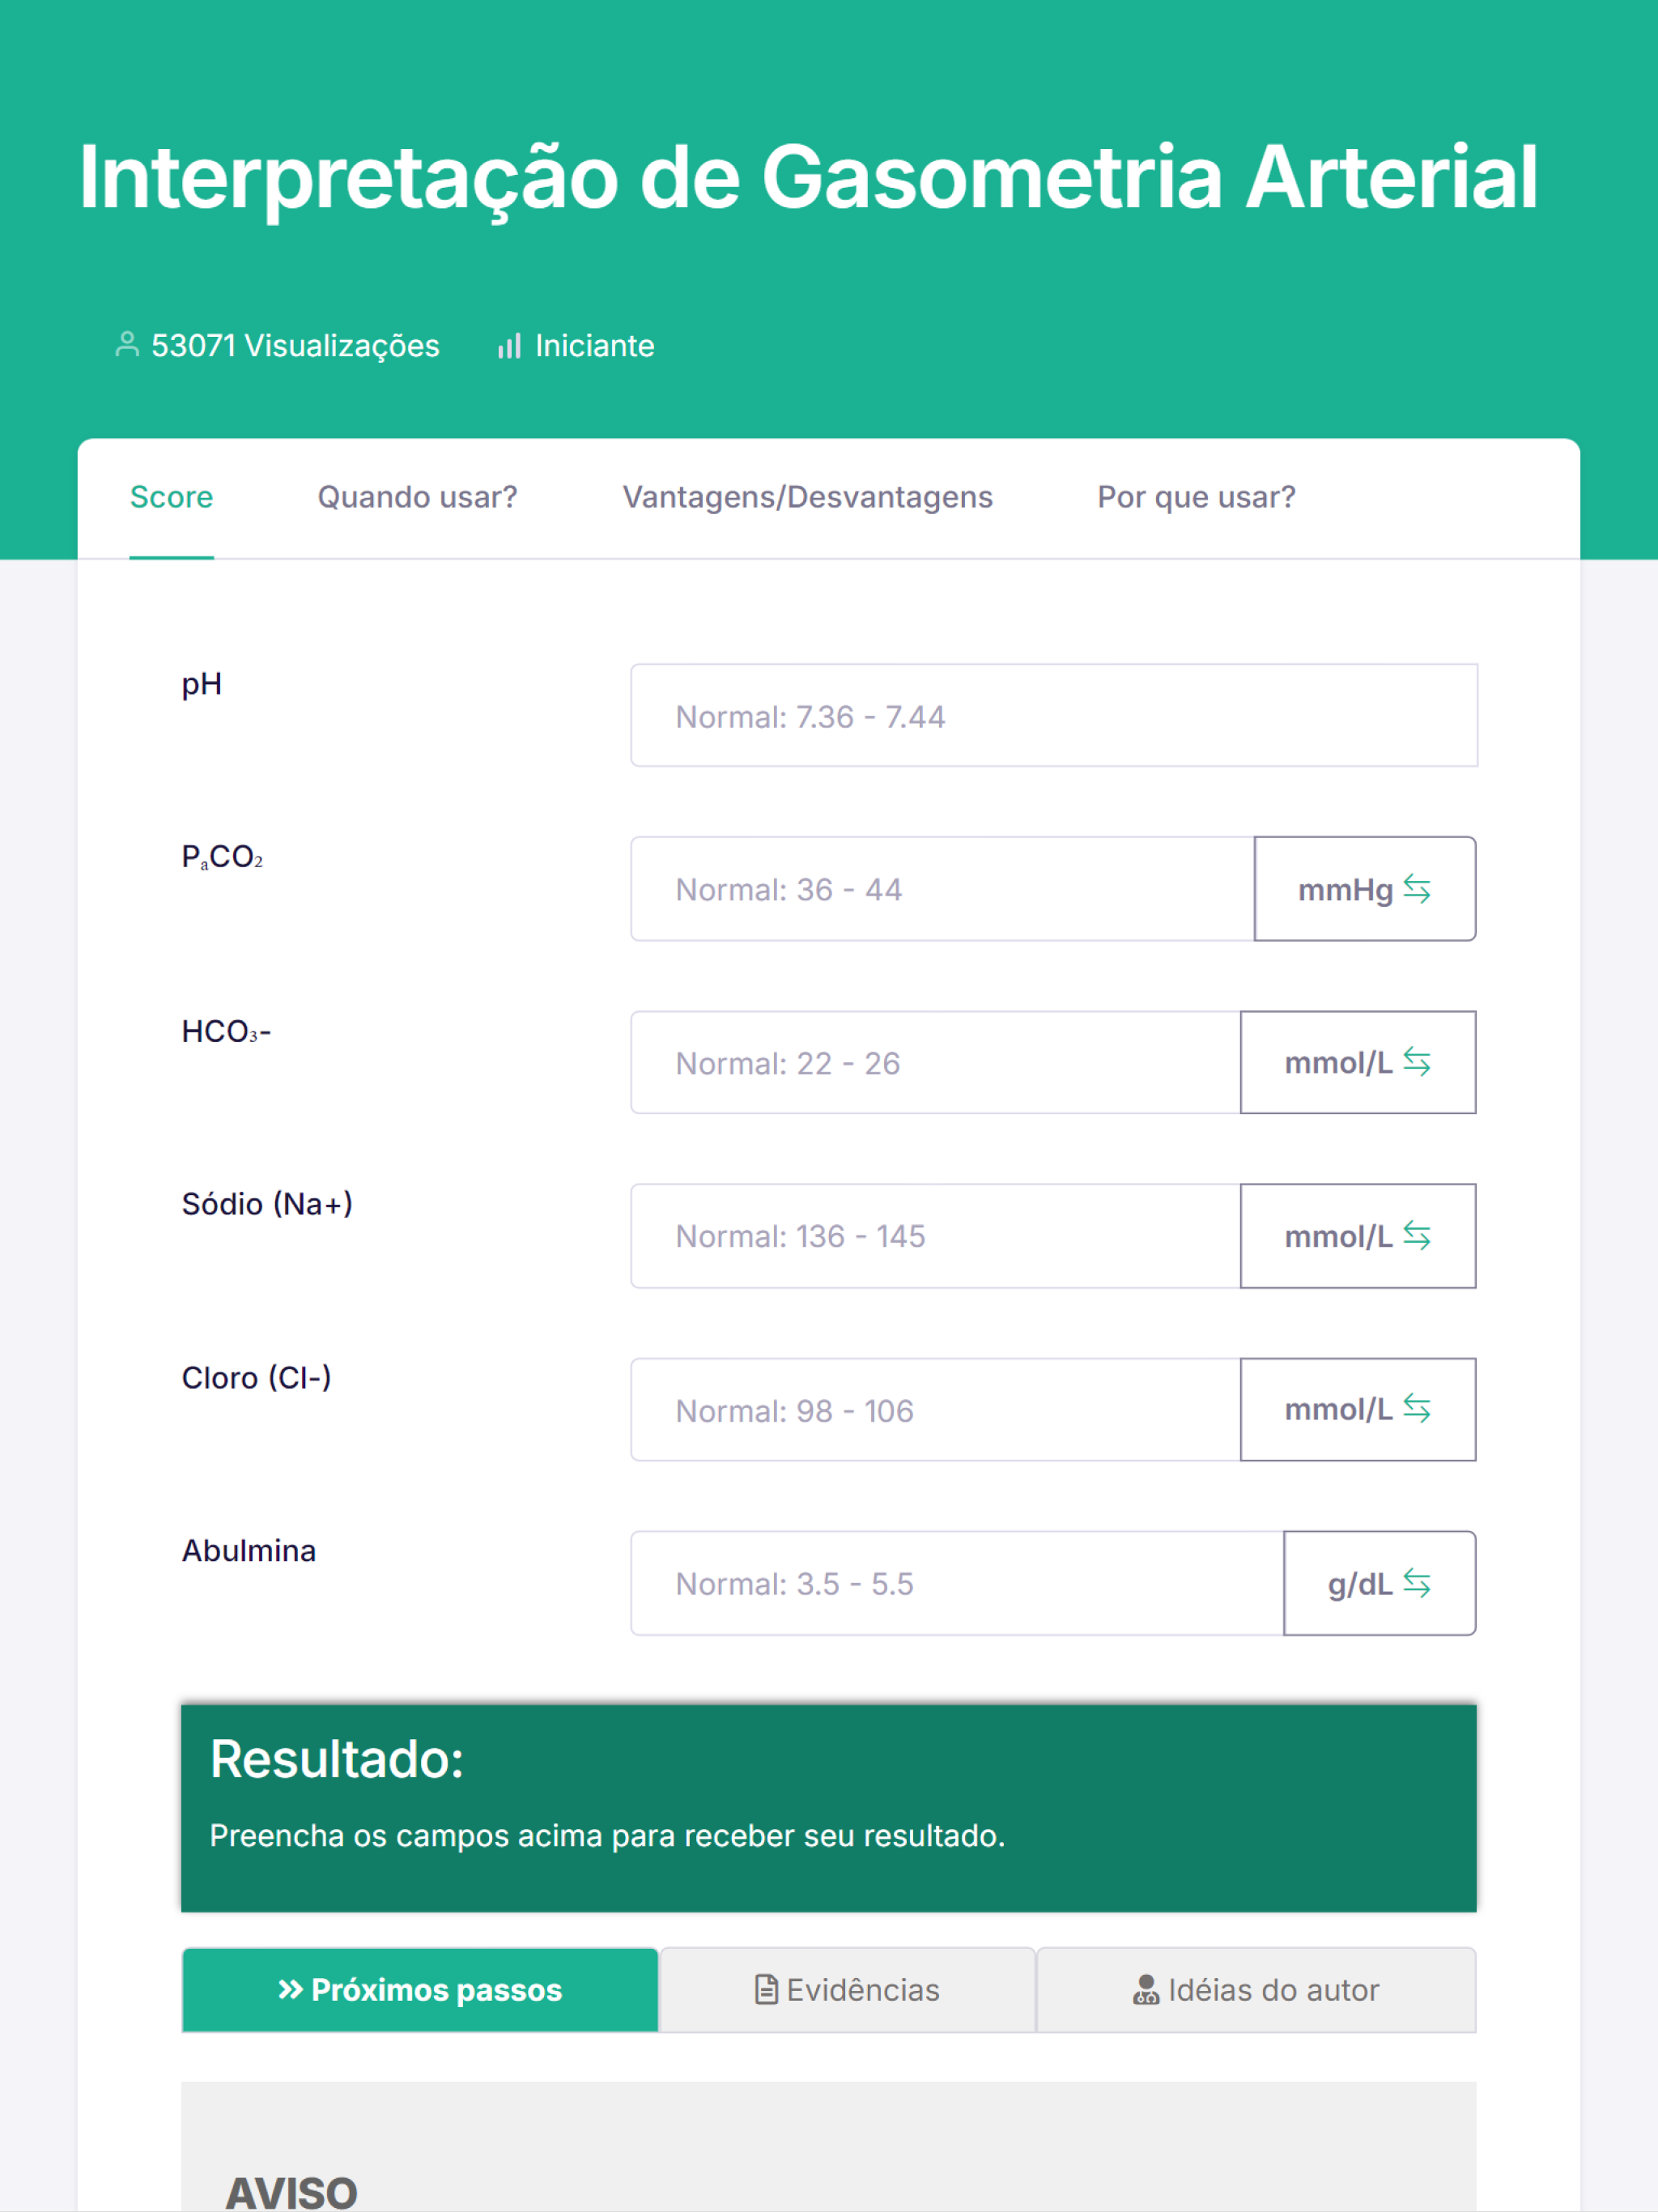Click the 'Interpretação de Gasometria Arterial' heading
Screen dimensions: 1658x2212
(808, 178)
